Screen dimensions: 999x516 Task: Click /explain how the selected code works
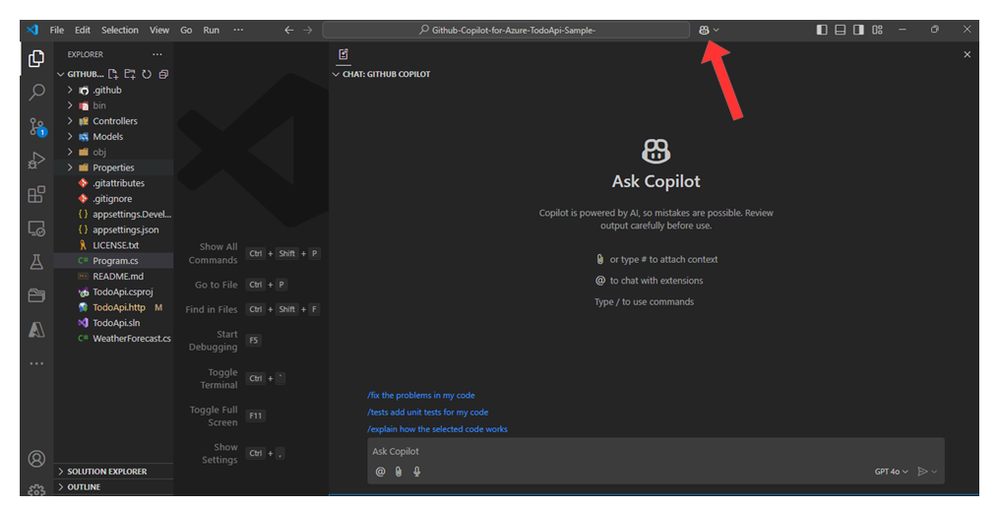(437, 429)
